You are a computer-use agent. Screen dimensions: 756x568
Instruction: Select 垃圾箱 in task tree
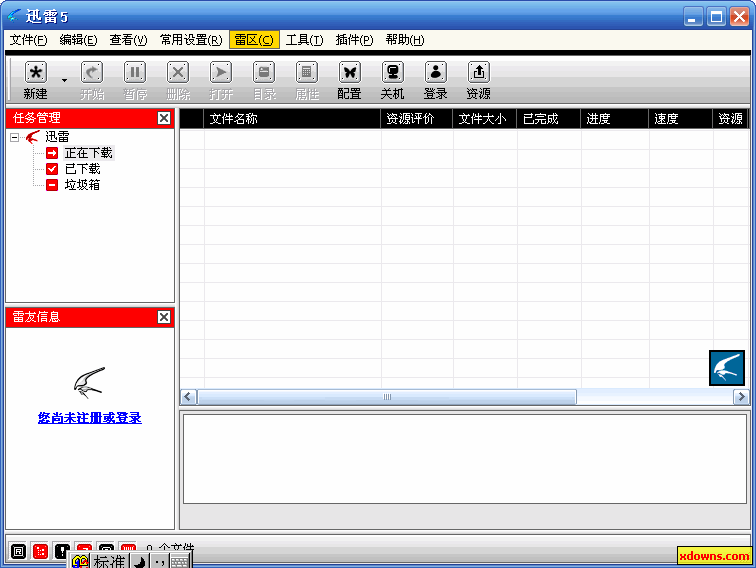point(82,185)
